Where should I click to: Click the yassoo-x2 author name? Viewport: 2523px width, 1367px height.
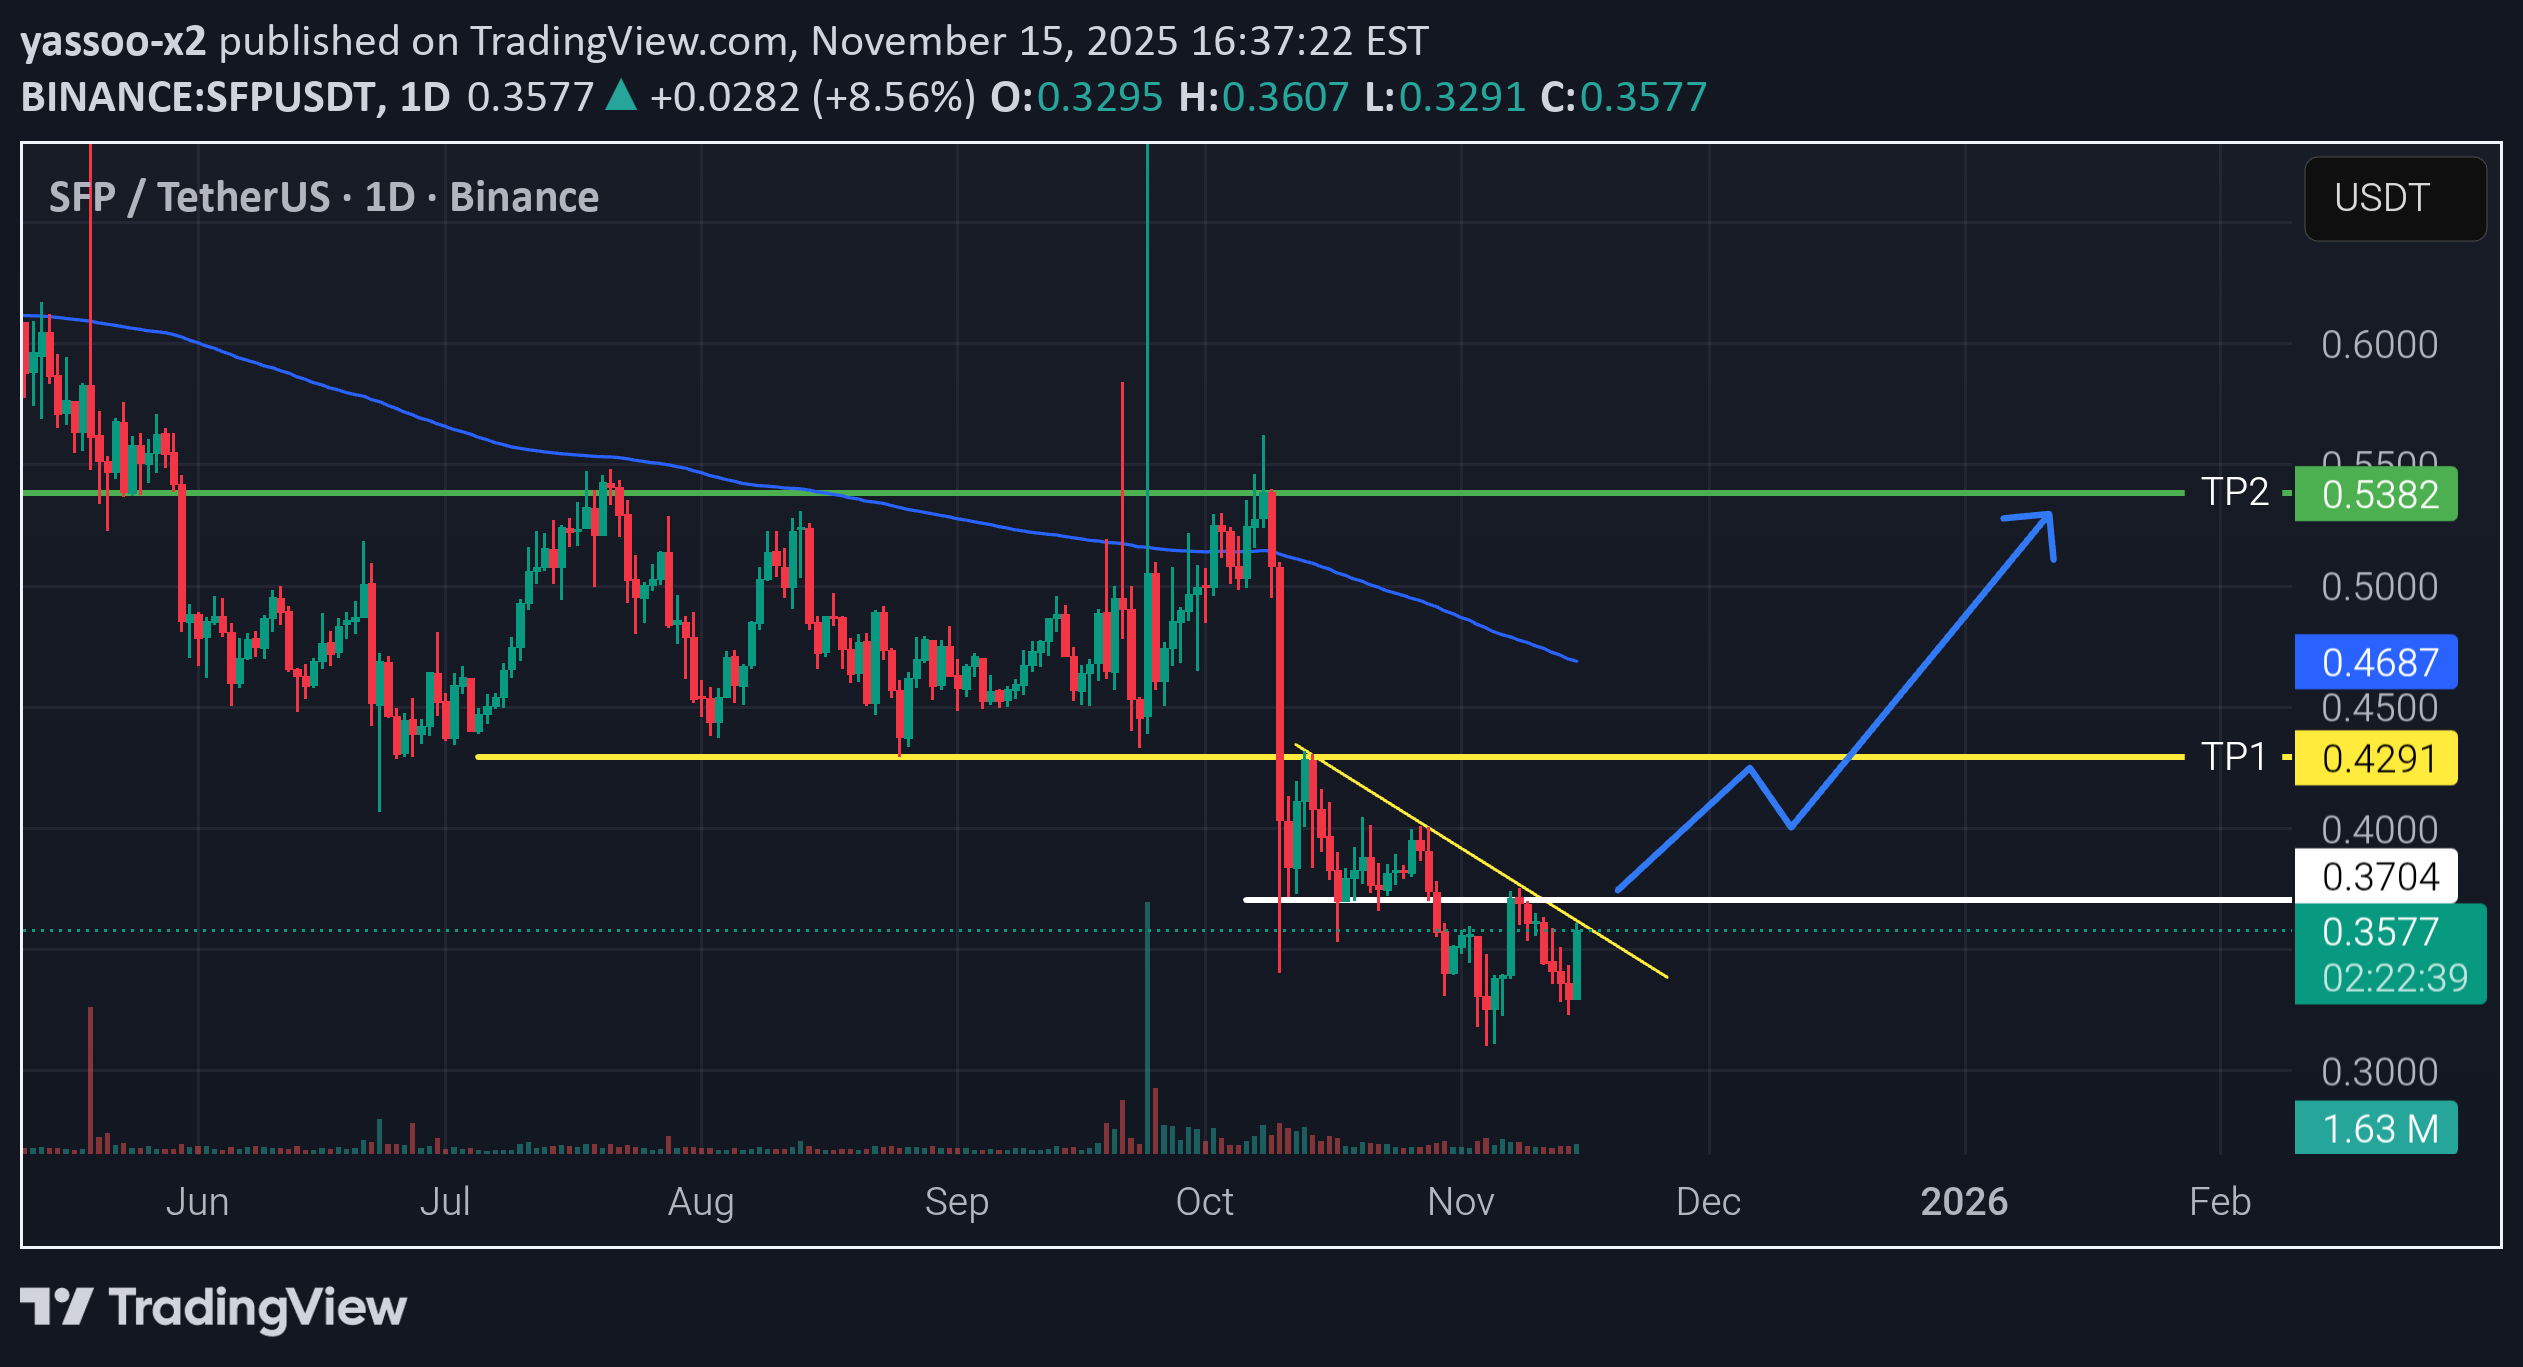coord(113,41)
